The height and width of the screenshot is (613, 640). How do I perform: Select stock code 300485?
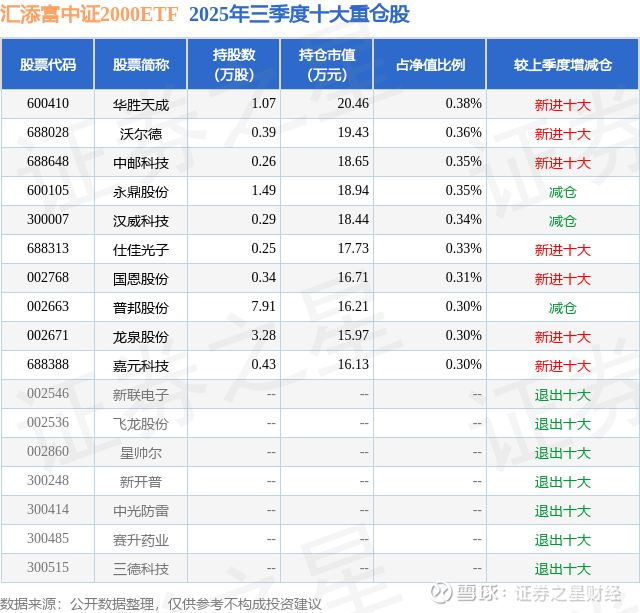click(x=48, y=538)
